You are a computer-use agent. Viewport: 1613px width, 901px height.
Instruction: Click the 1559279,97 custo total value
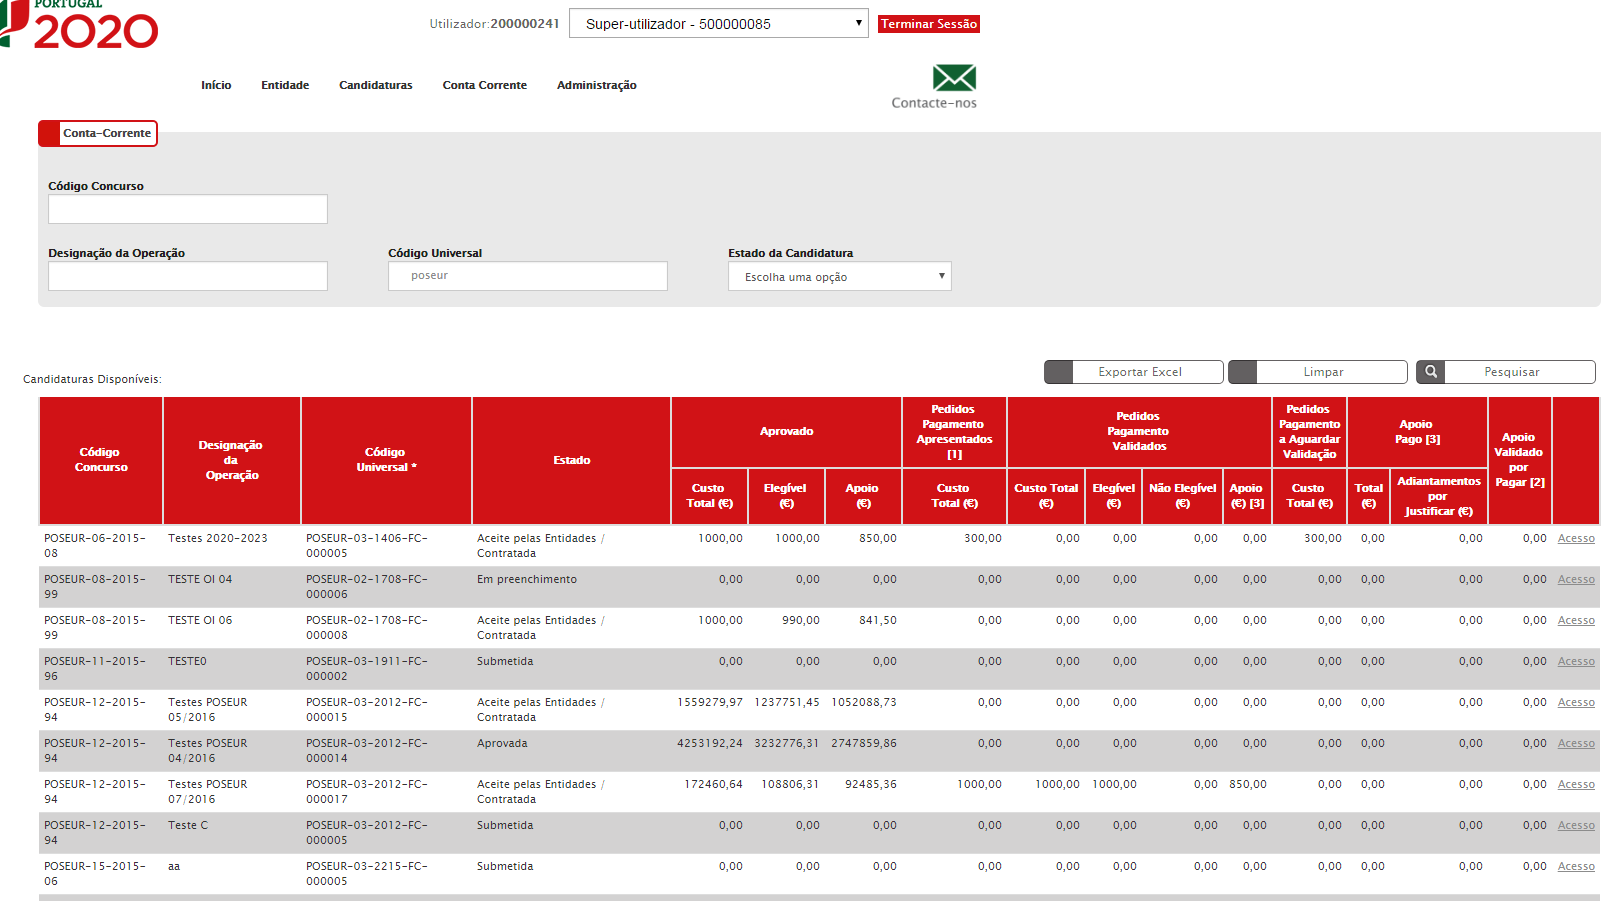pos(710,702)
